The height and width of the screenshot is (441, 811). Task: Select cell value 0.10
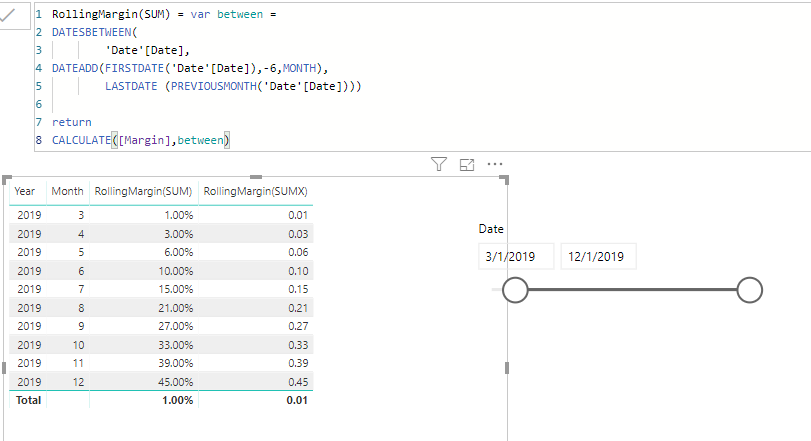point(298,271)
